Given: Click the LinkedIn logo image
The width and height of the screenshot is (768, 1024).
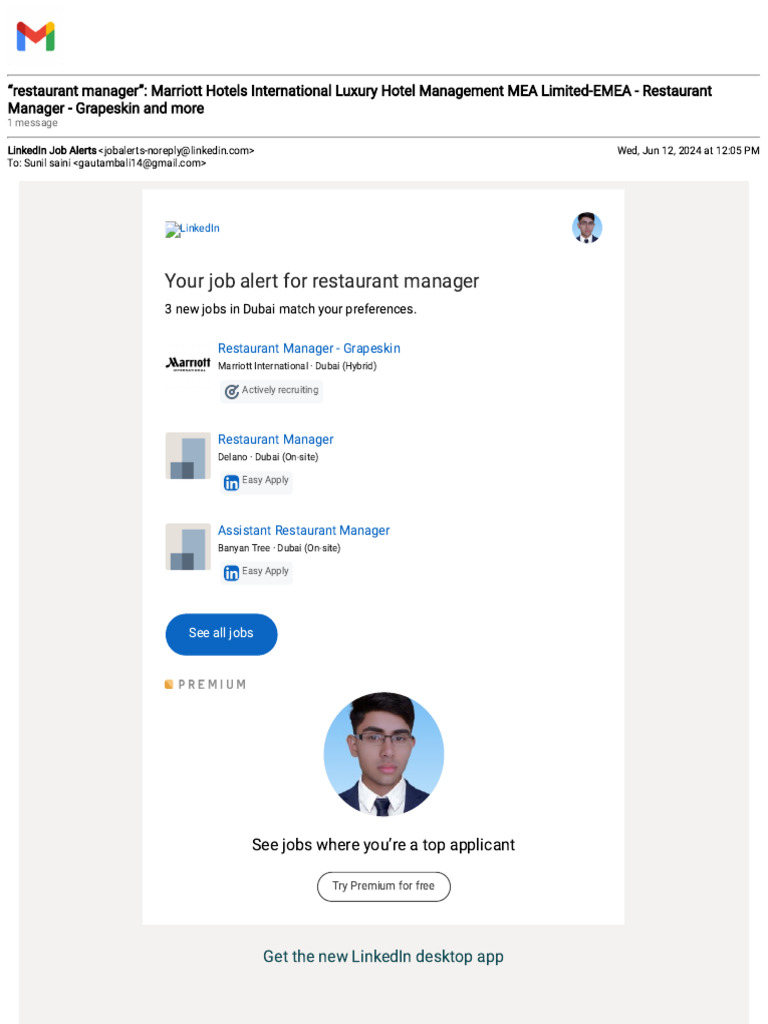Looking at the screenshot, I should (192, 229).
